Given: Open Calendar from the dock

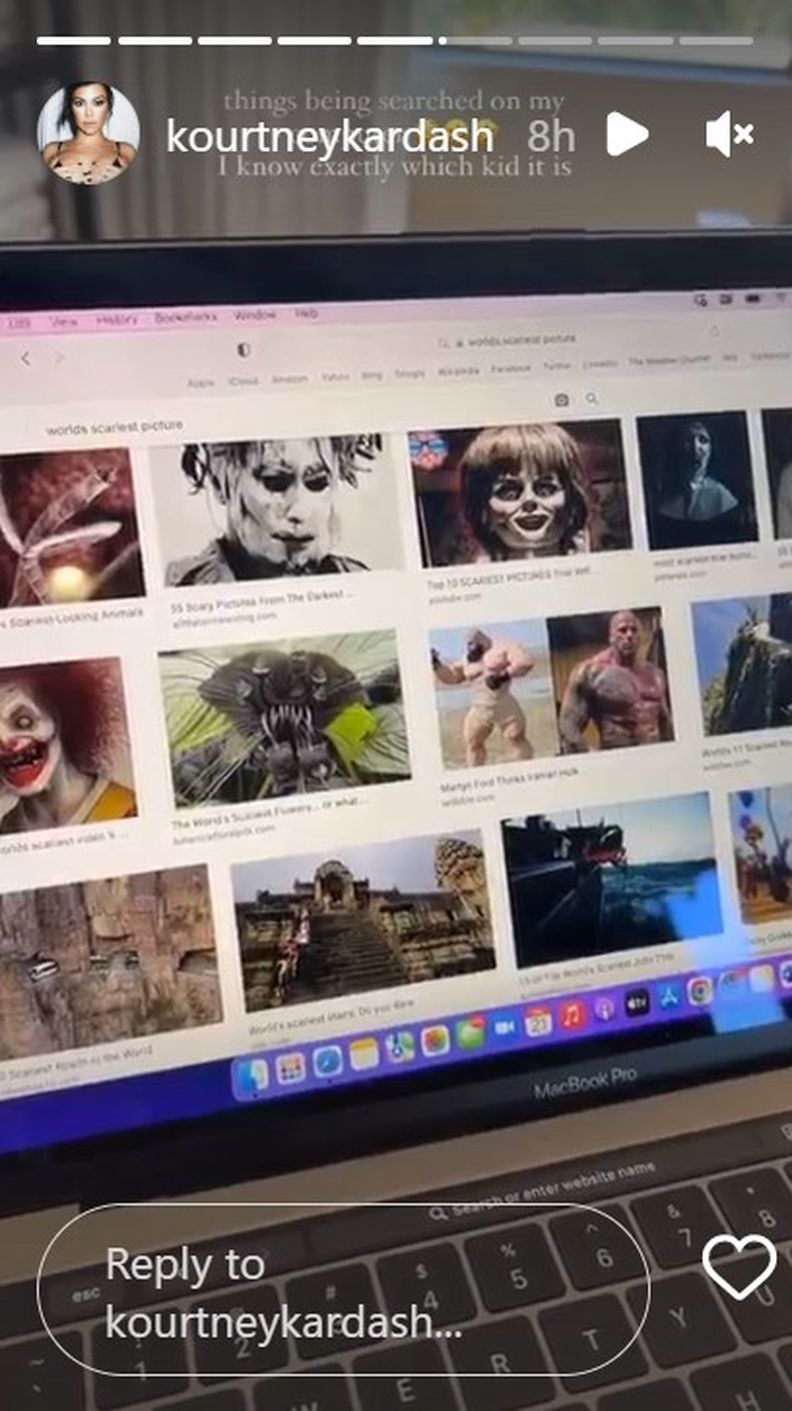Looking at the screenshot, I should [x=539, y=1020].
